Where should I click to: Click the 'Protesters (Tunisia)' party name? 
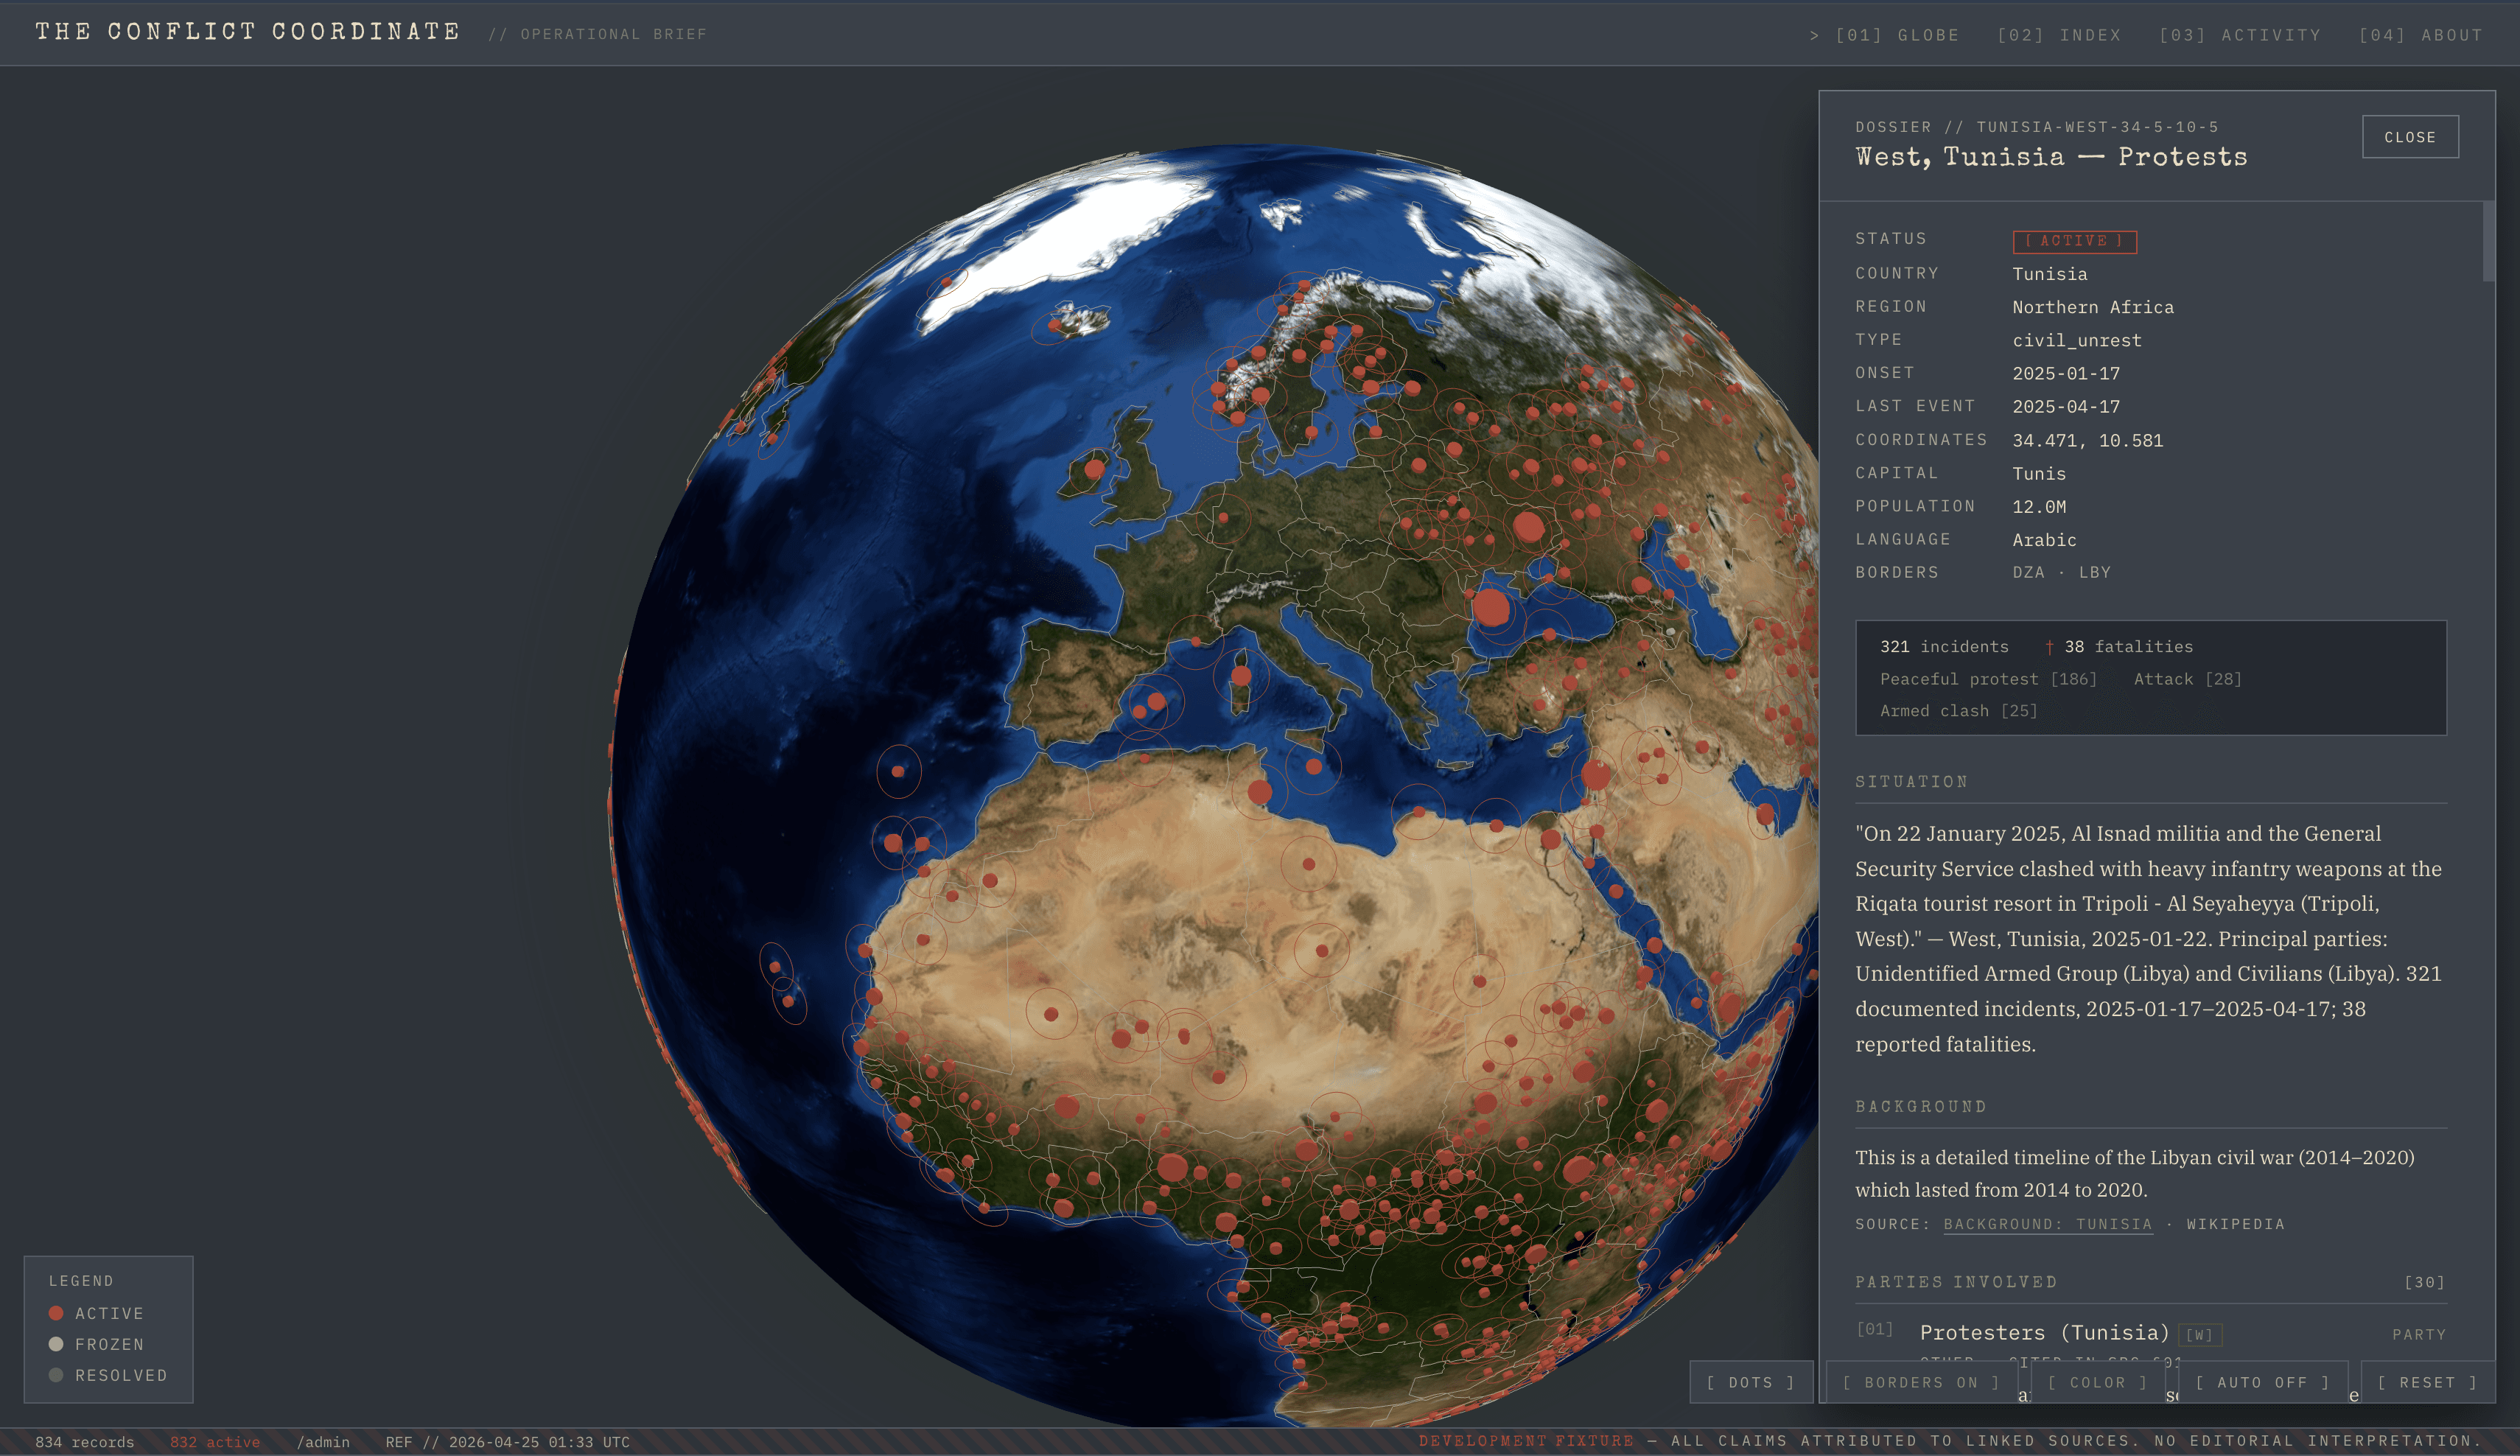pyautogui.click(x=2044, y=1333)
